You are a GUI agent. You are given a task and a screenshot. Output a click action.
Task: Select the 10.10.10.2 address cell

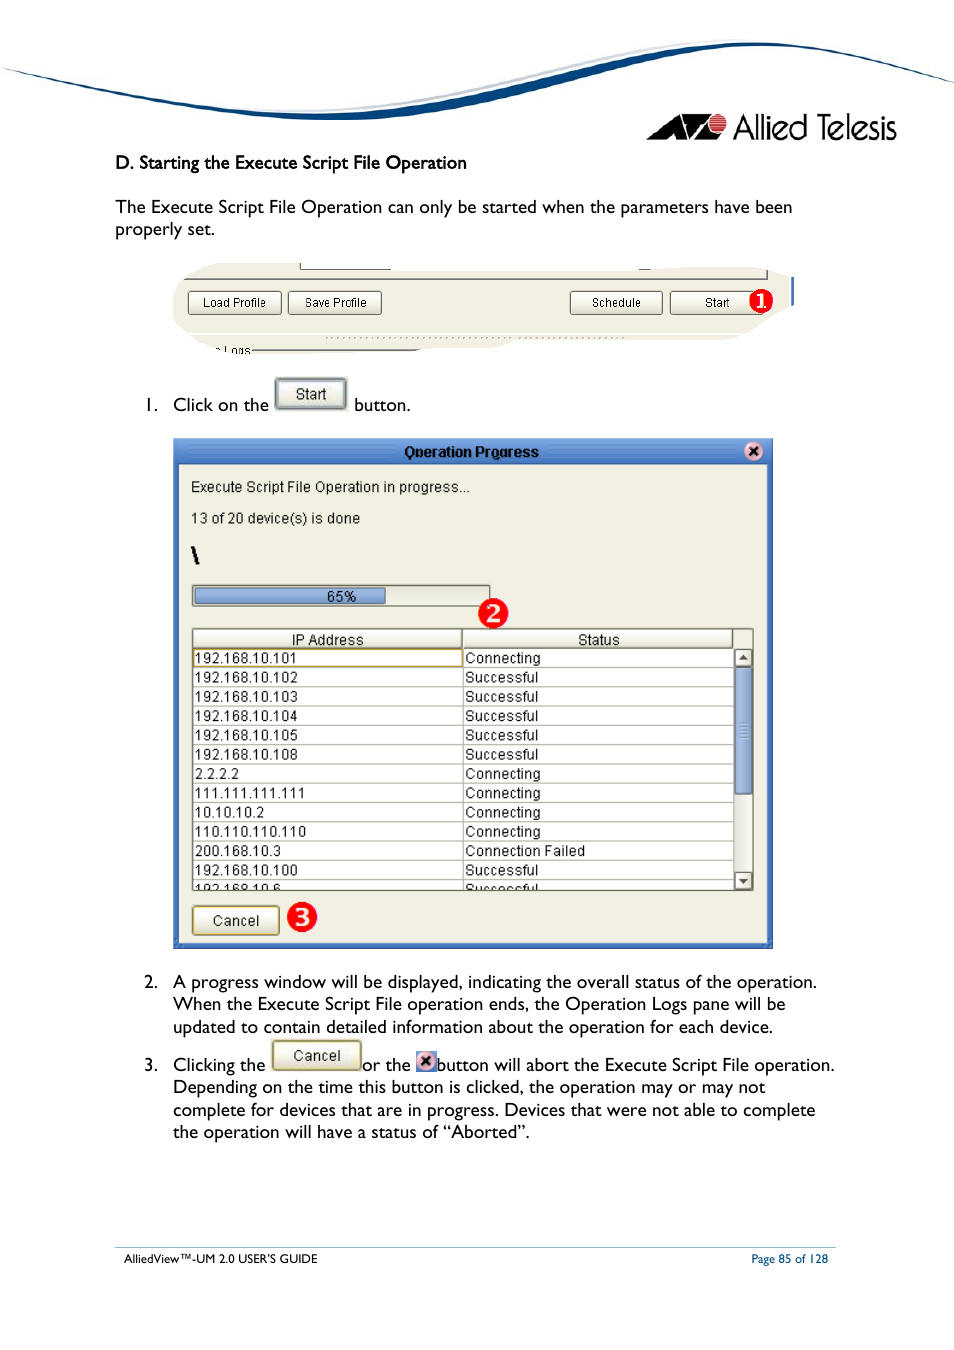pyautogui.click(x=327, y=813)
